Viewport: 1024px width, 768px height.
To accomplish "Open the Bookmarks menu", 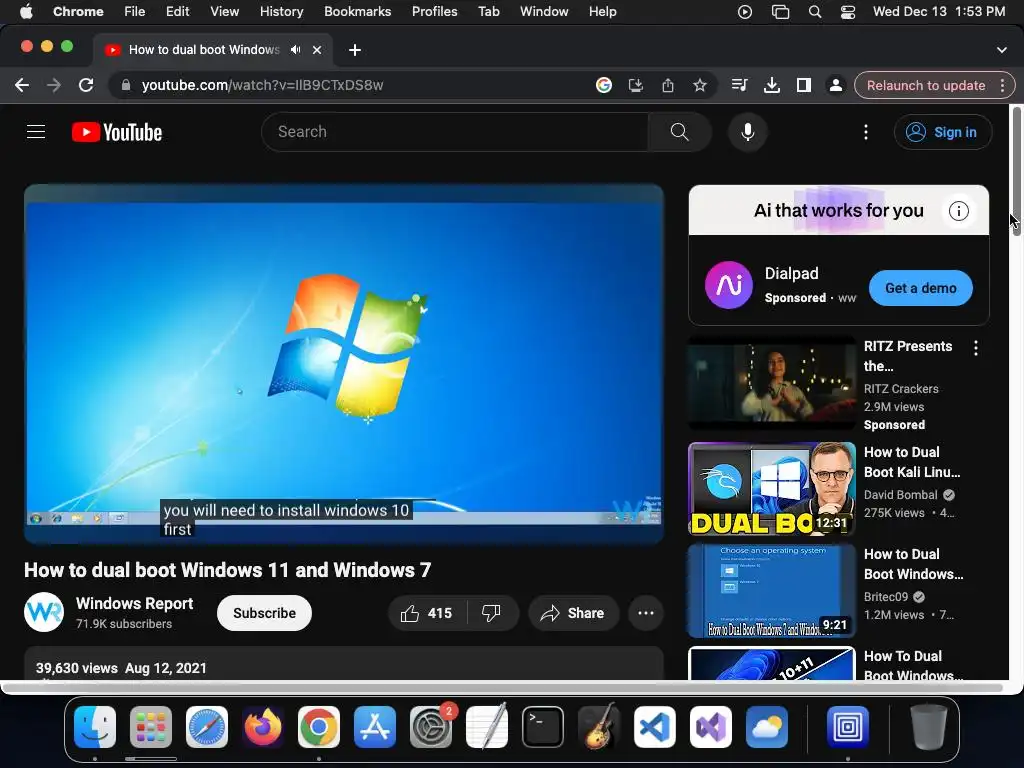I will (357, 12).
